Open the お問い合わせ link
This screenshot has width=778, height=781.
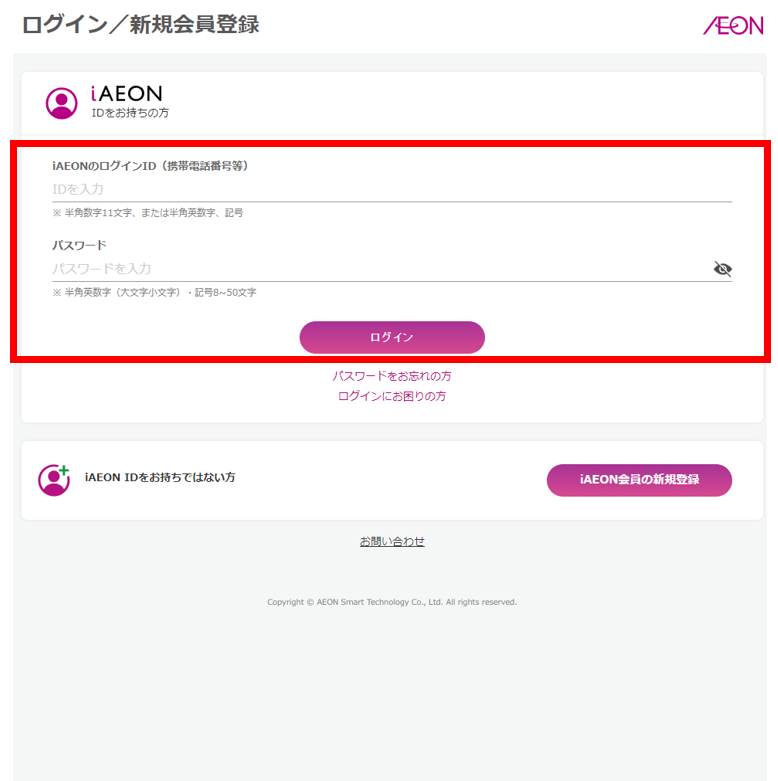[x=392, y=541]
